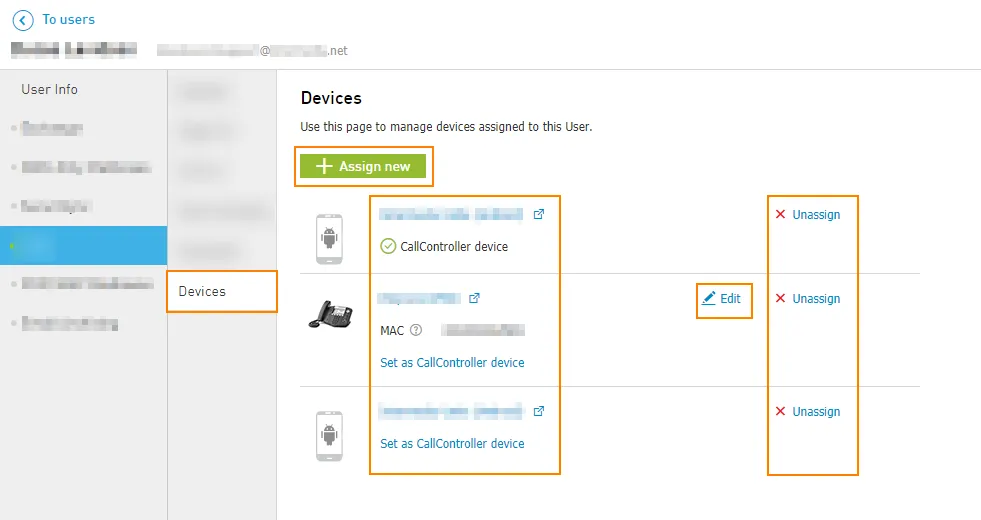The height and width of the screenshot is (520, 981).
Task: Open external link icon of last Android device
Action: [539, 411]
